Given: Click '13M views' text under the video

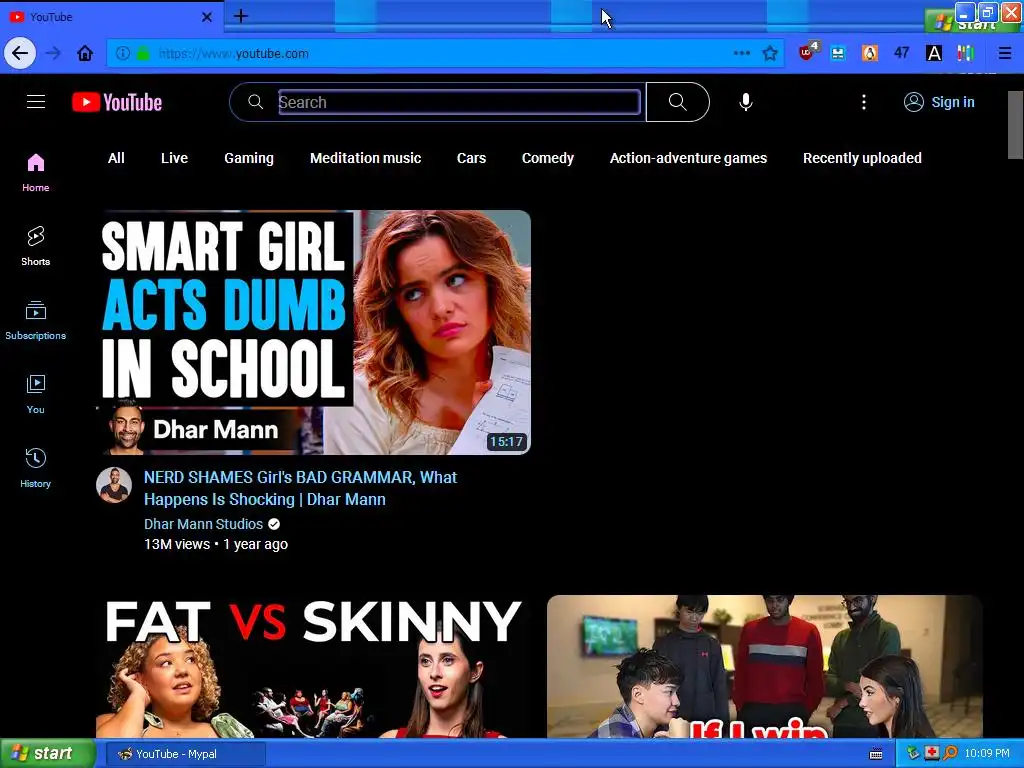Looking at the screenshot, I should tap(177, 544).
